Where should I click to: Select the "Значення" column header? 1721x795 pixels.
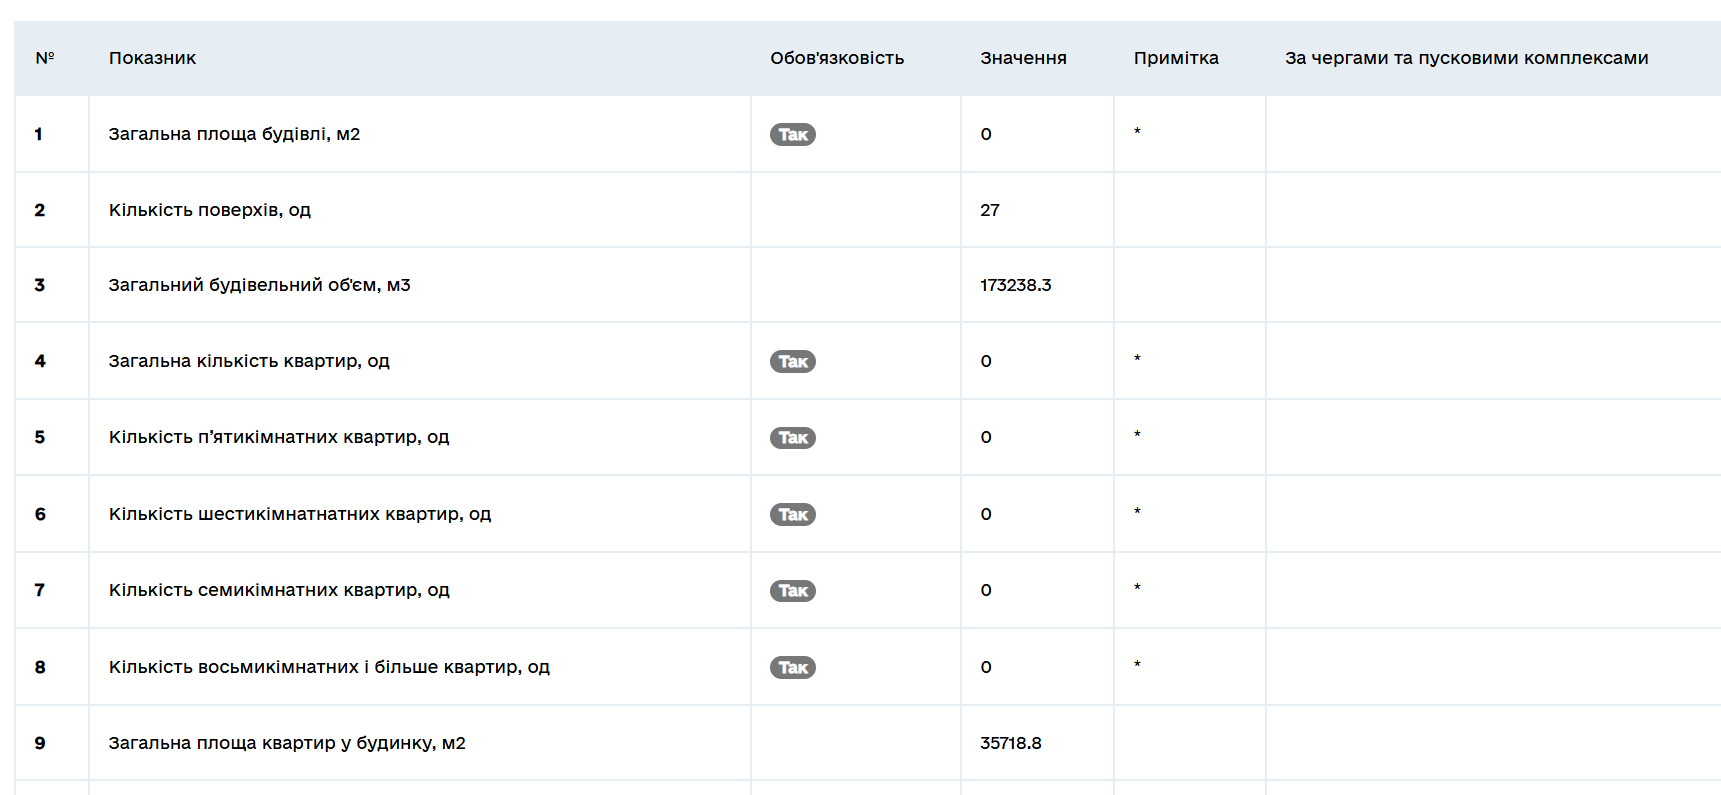1022,58
